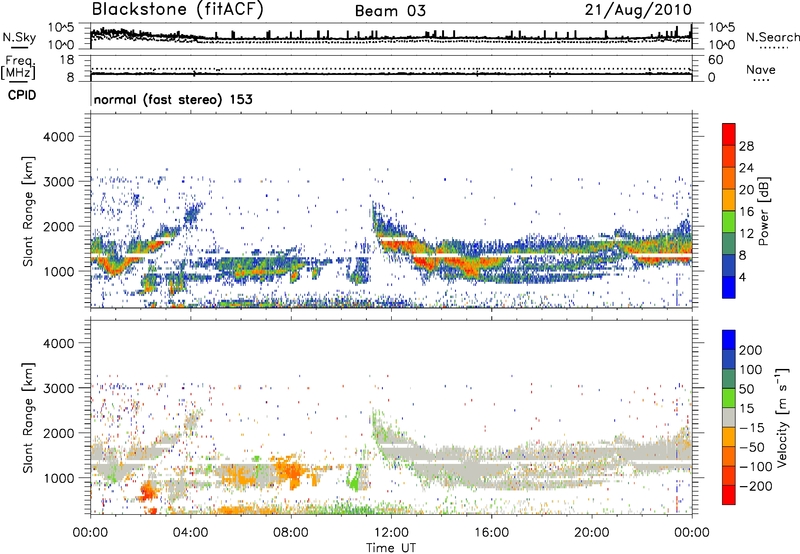The width and height of the screenshot is (800, 554).
Task: Click the "Blackstone (fitACF)" plot title
Action: click(178, 10)
